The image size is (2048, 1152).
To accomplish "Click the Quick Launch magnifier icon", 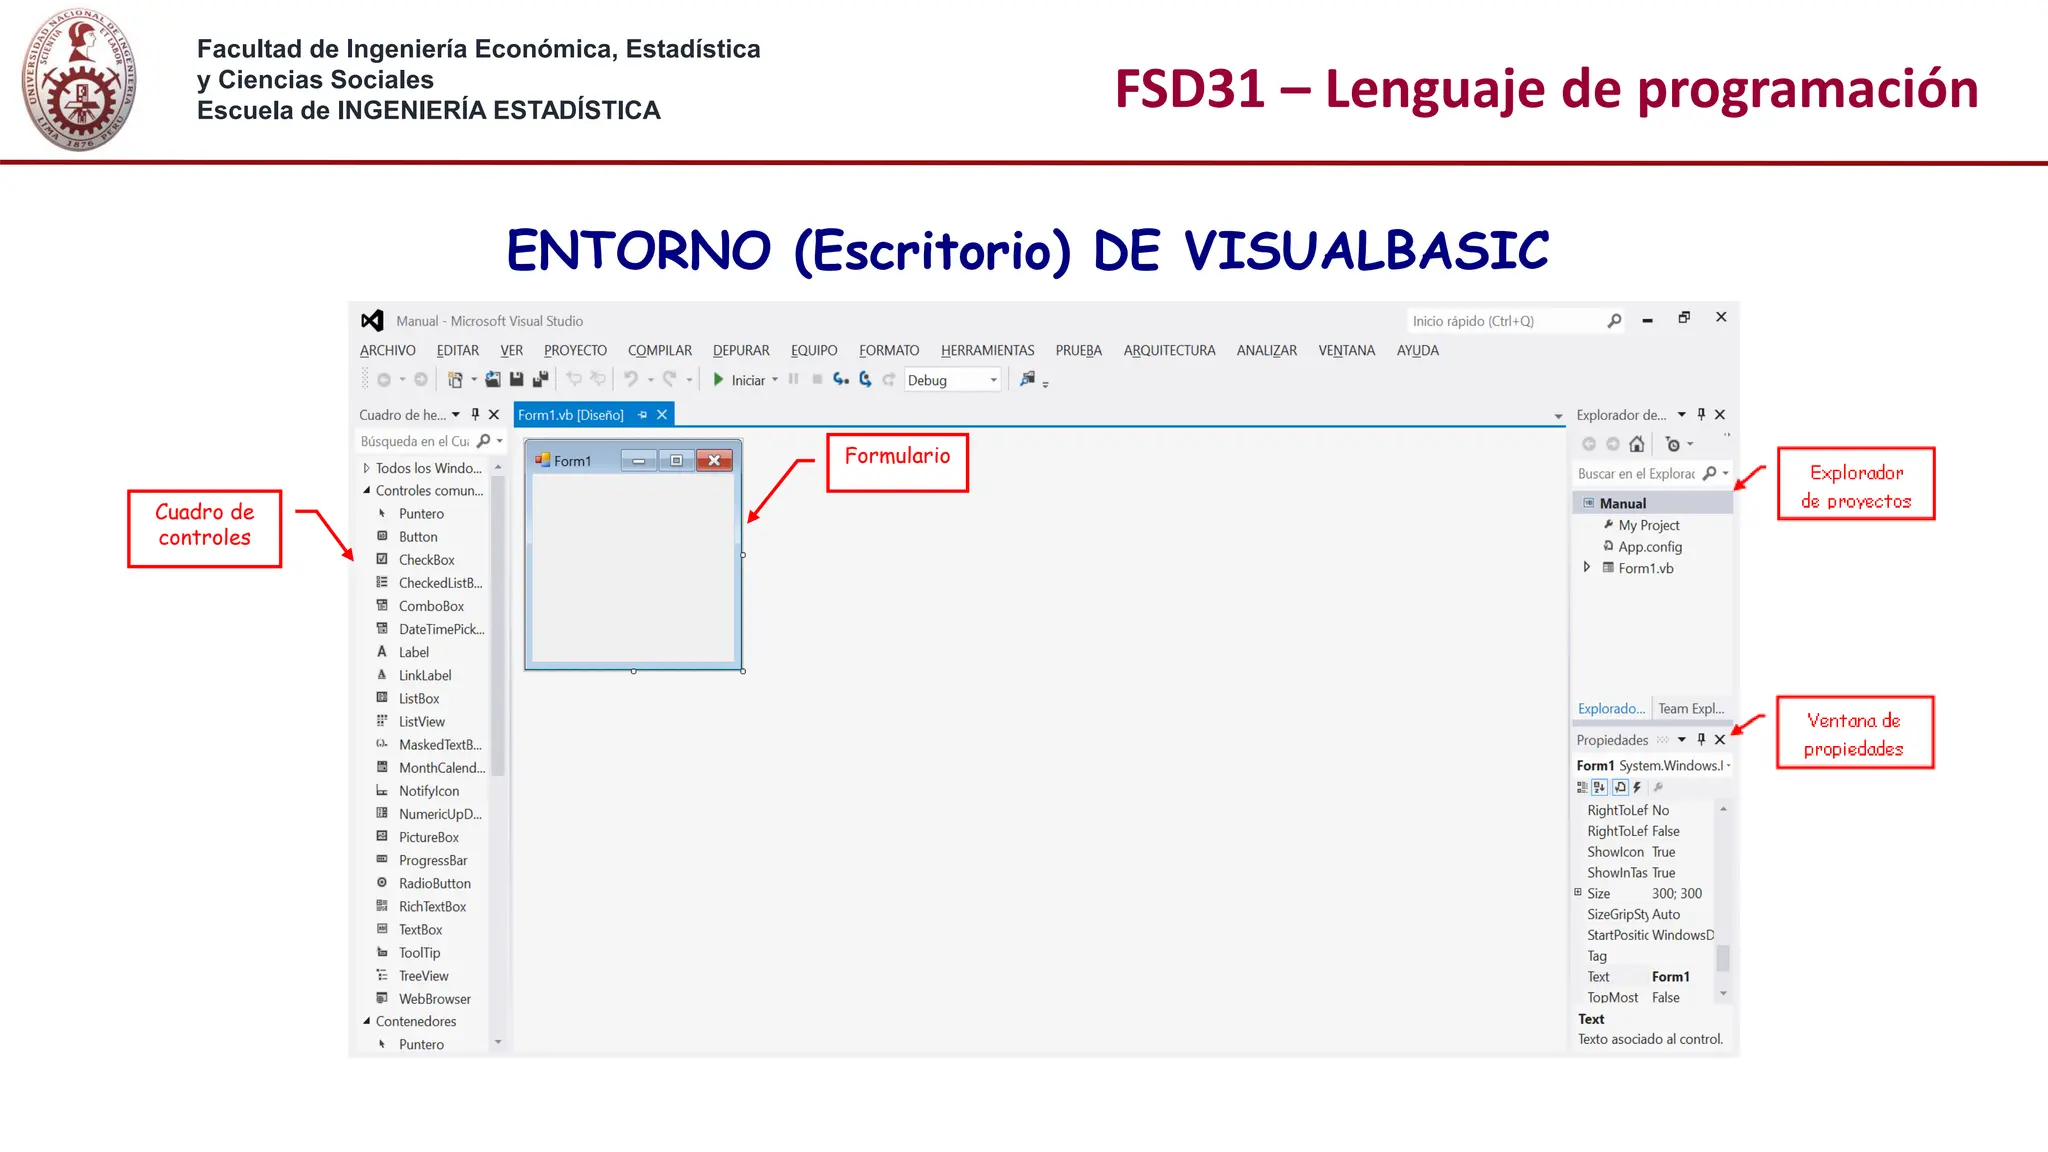I will click(1614, 321).
